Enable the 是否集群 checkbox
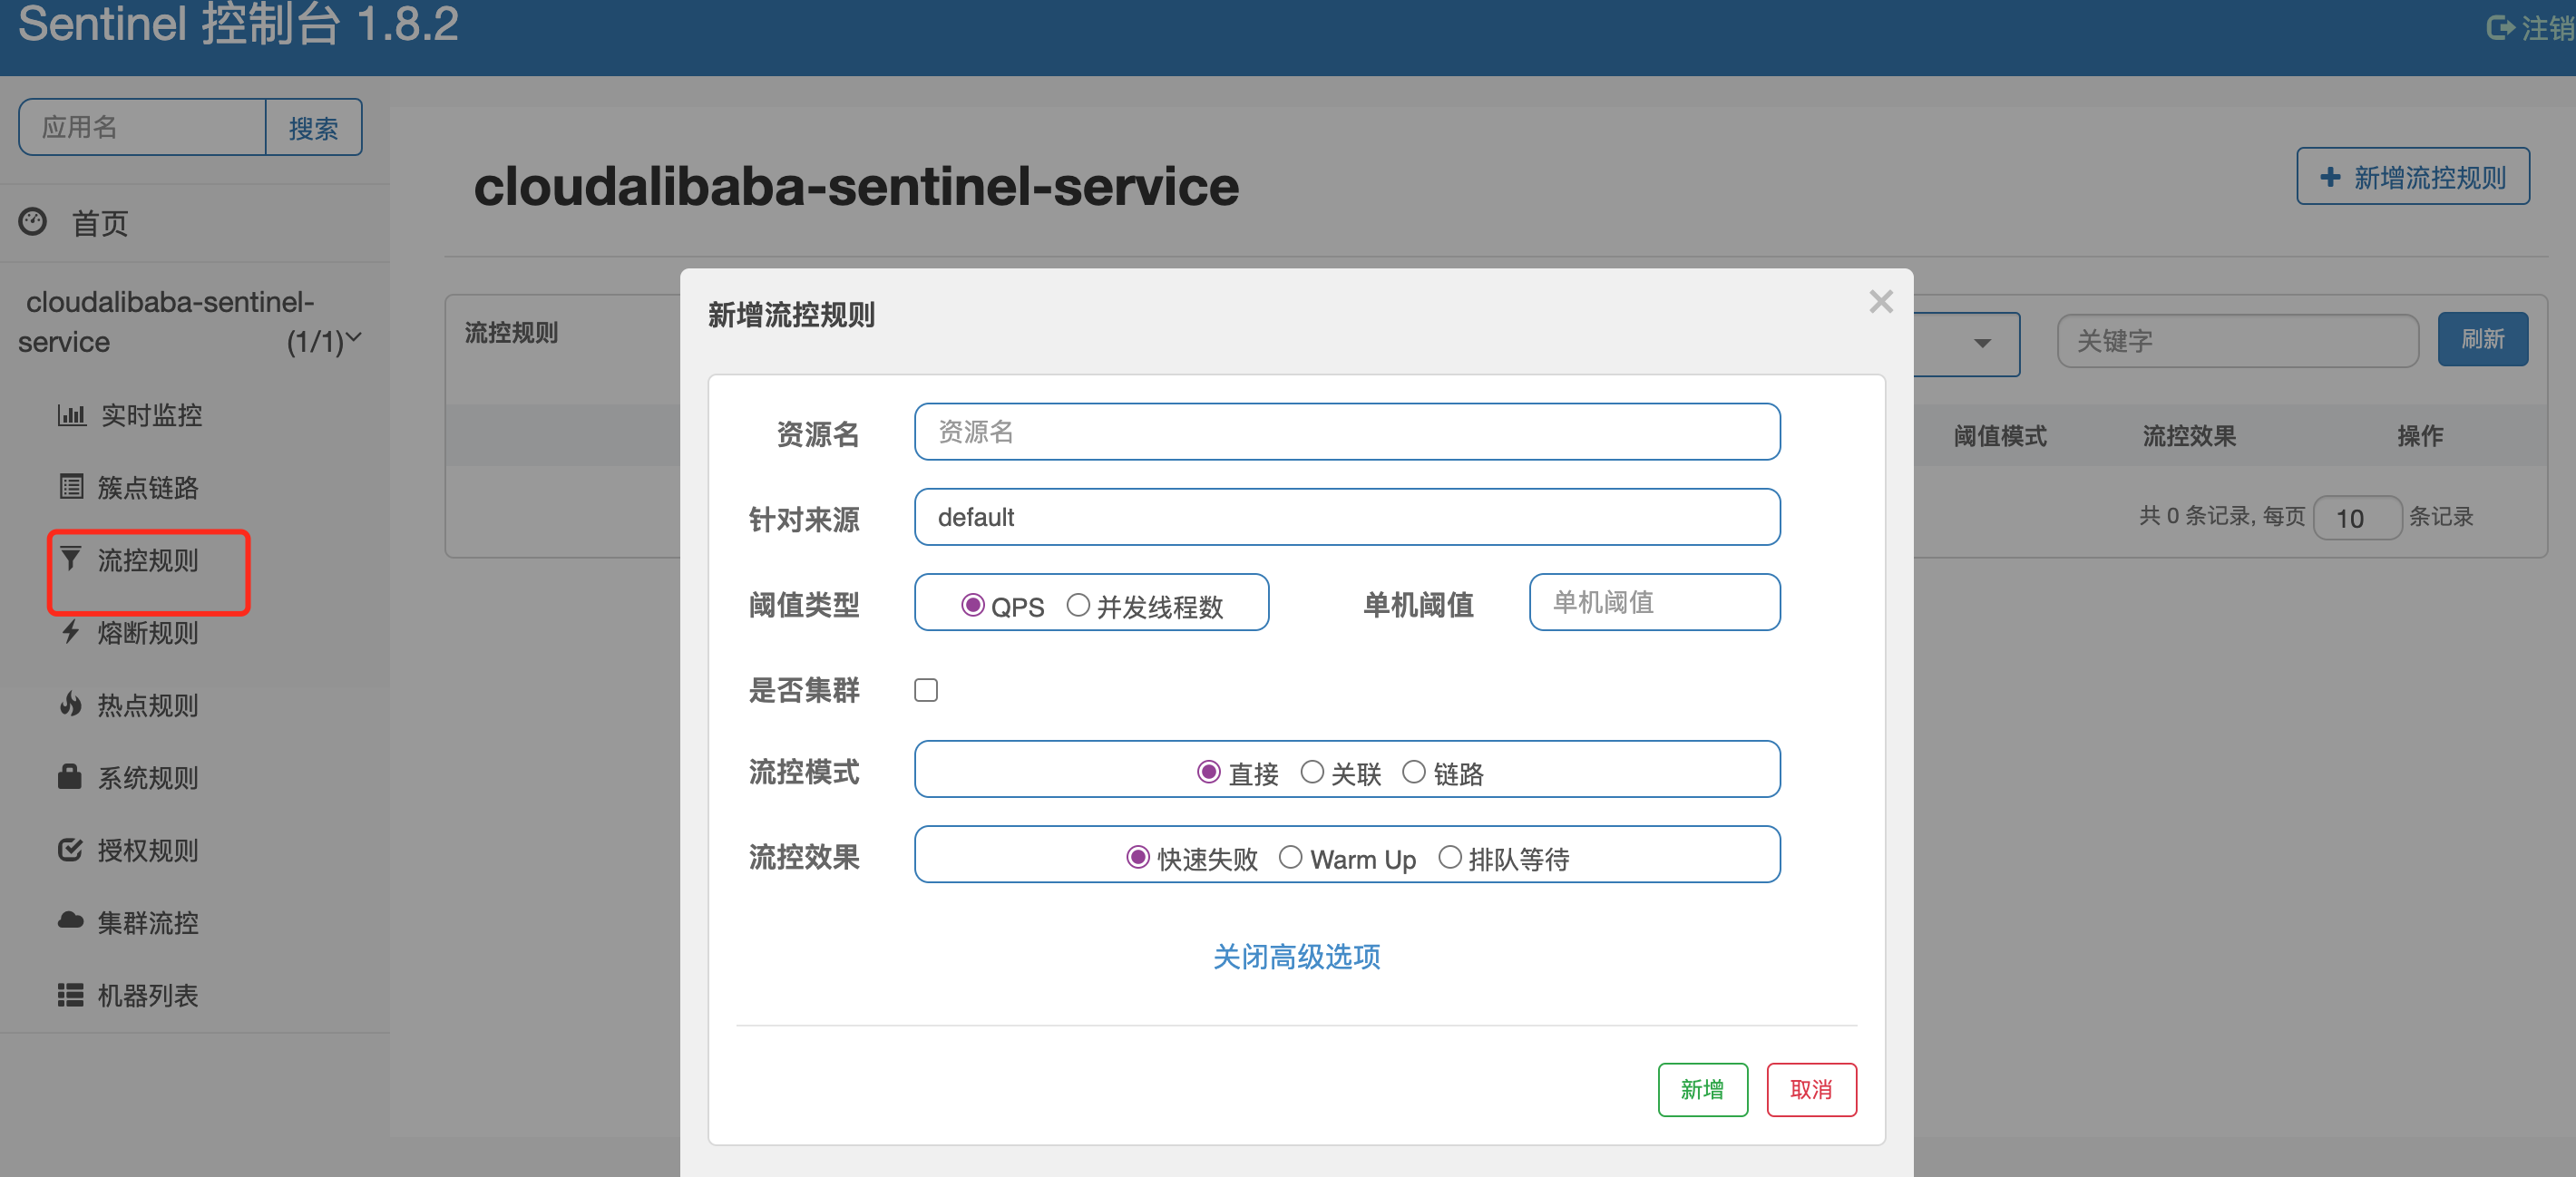2576x1177 pixels. tap(925, 689)
